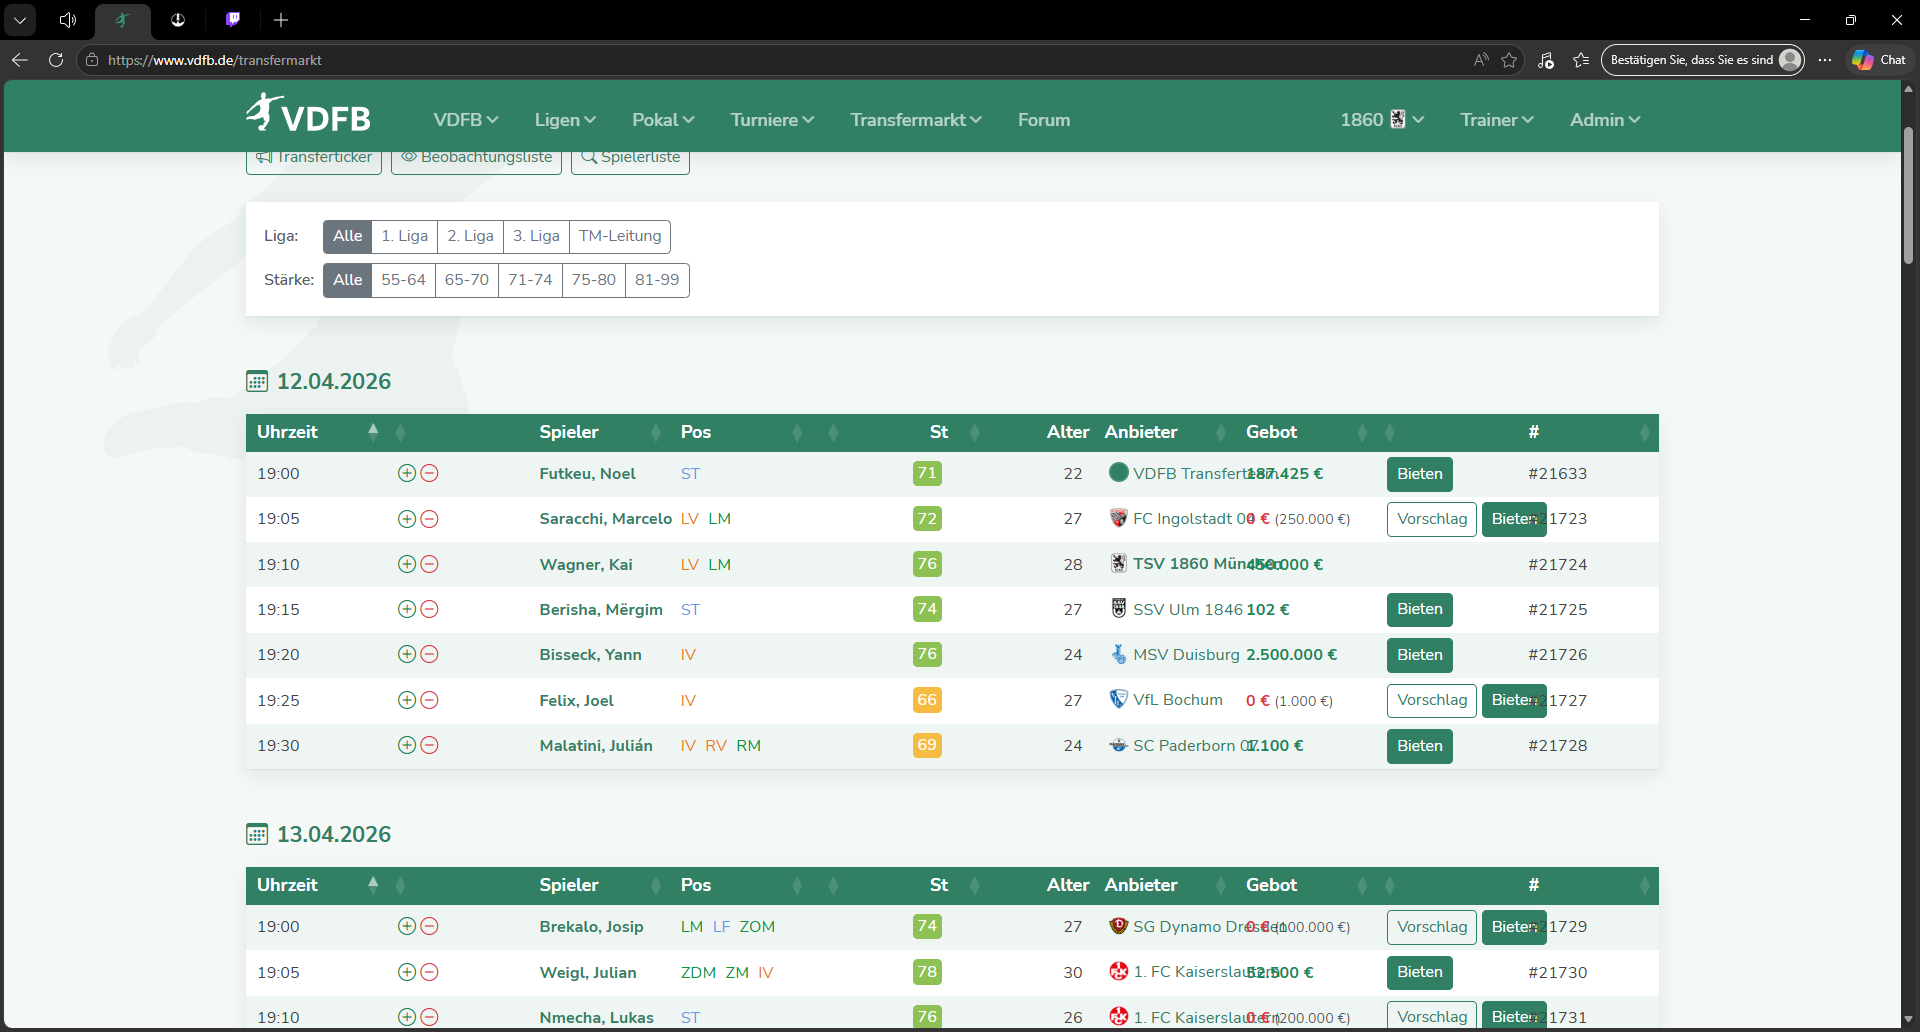Image resolution: width=1920 pixels, height=1032 pixels.
Task: Select strength range 75-80 filter
Action: pos(593,280)
